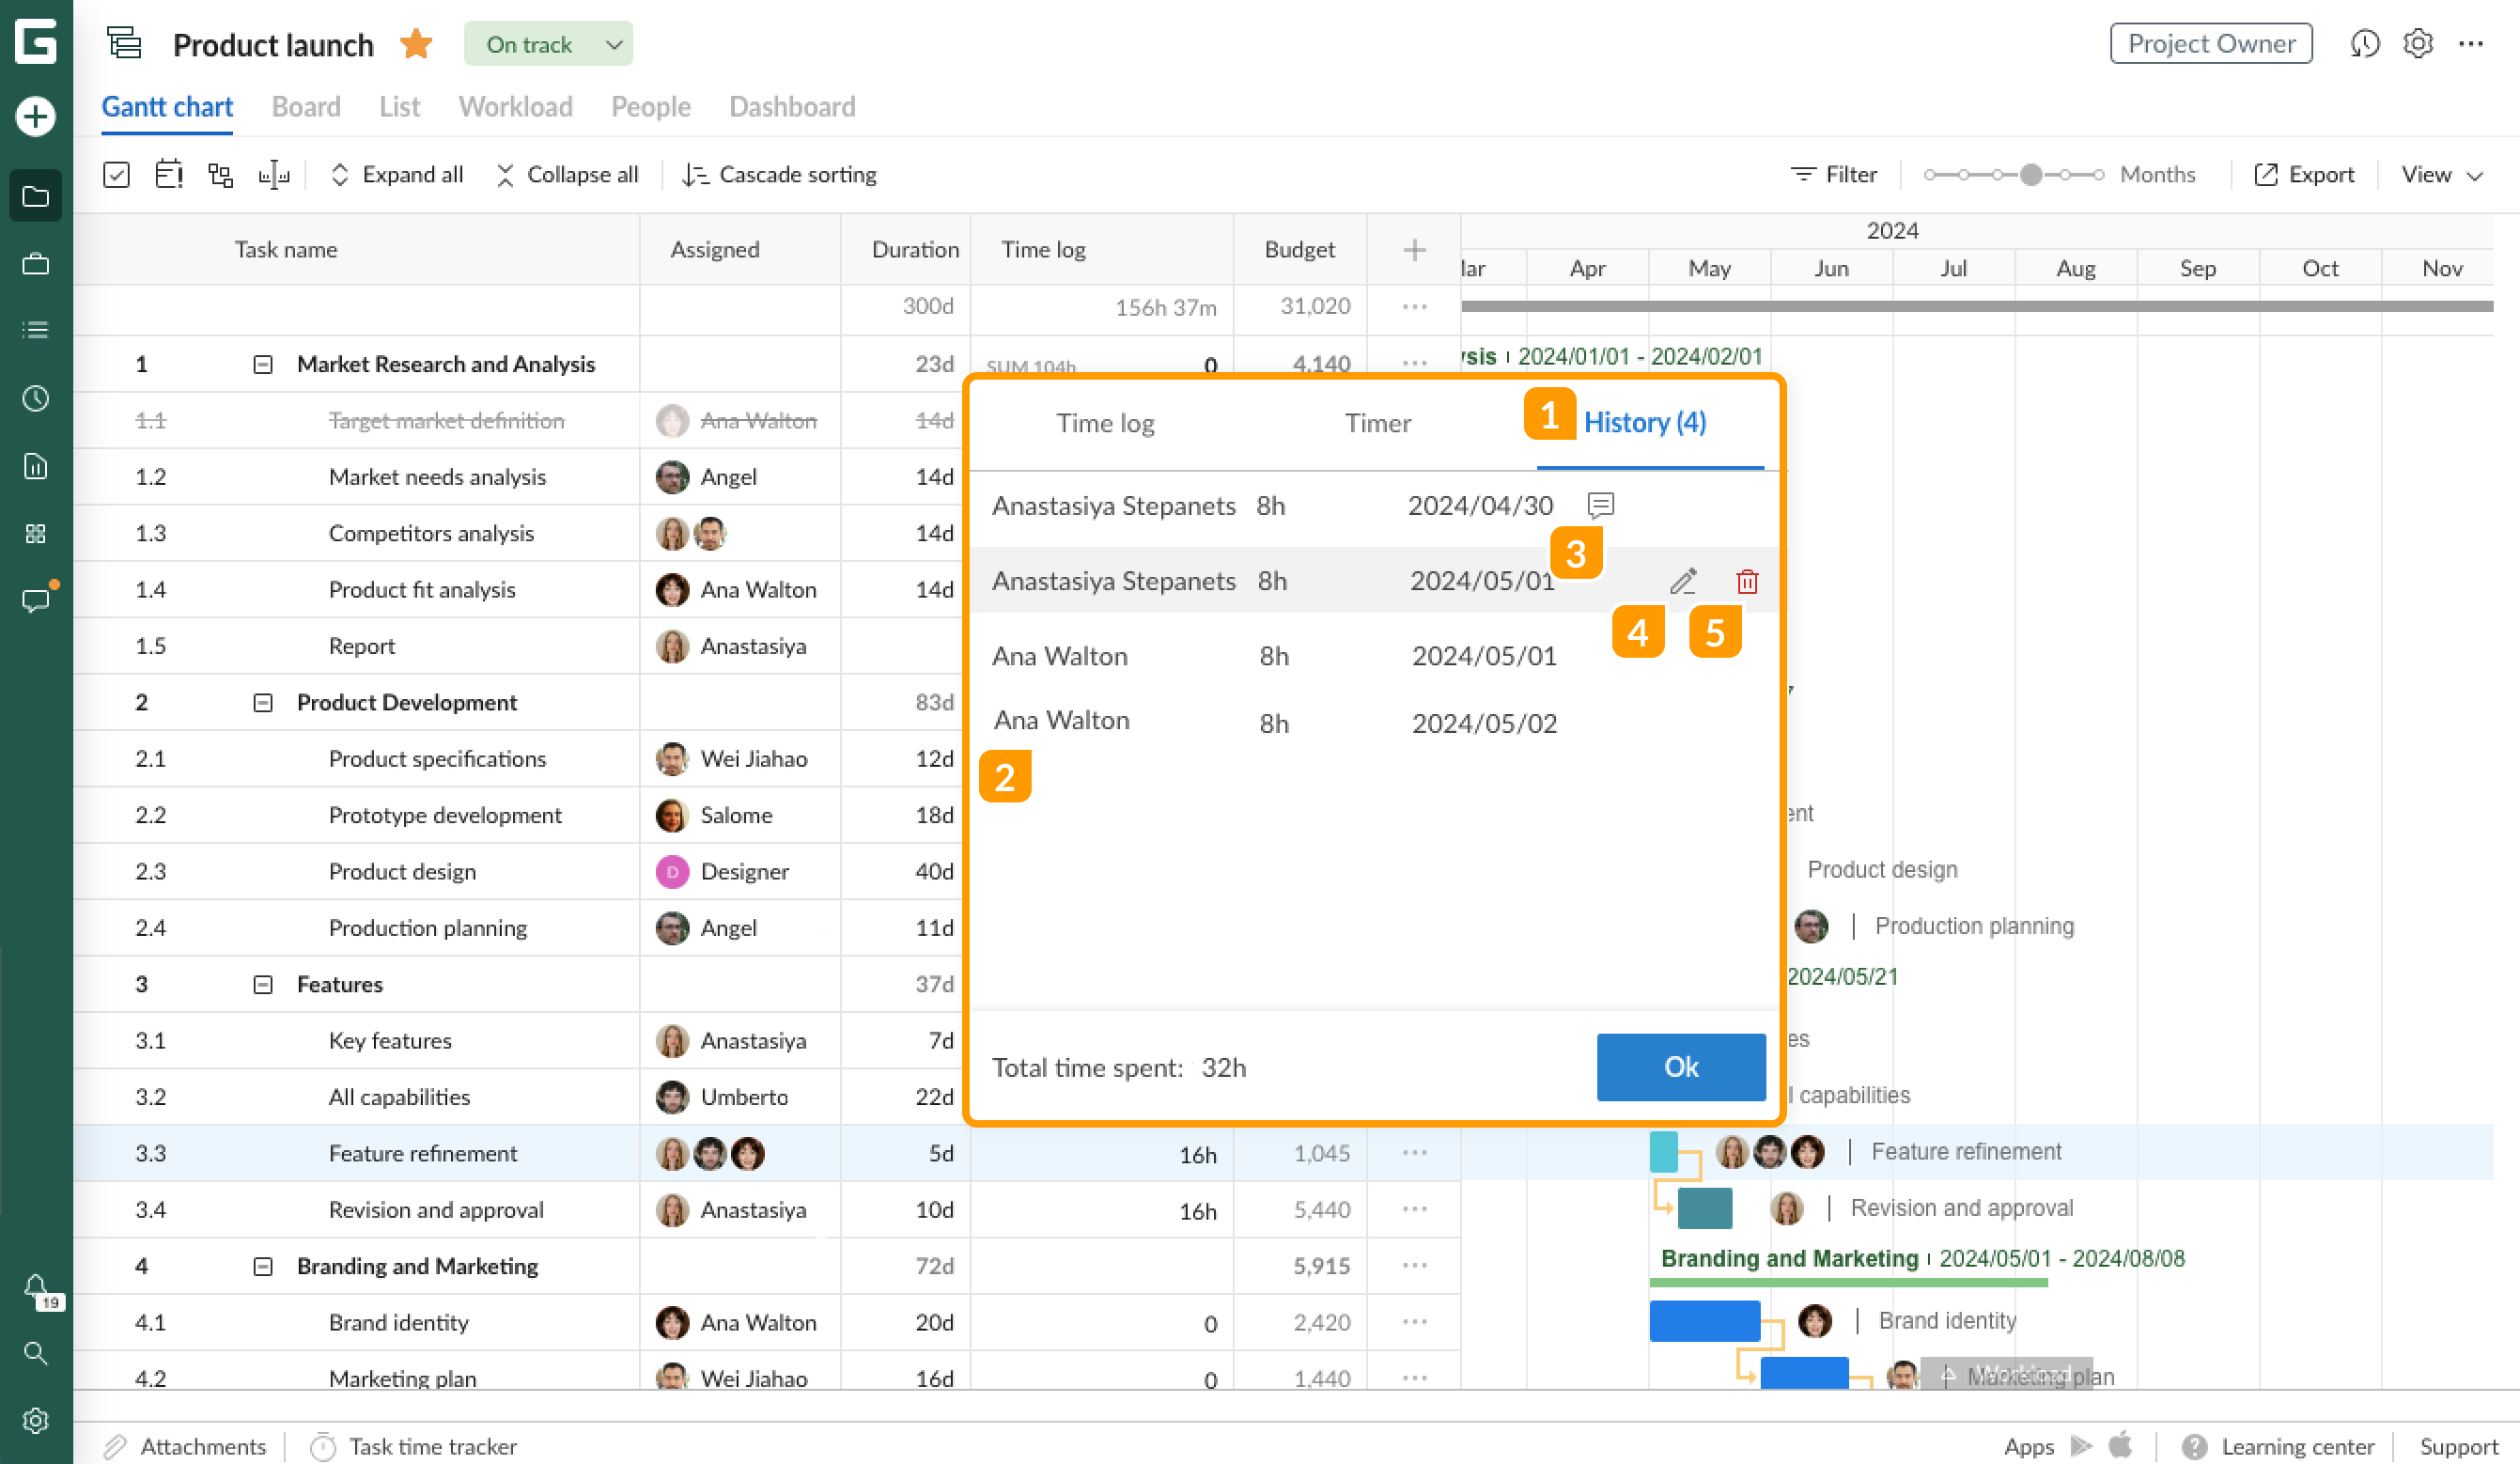Switch to the Workload tab
The image size is (2520, 1464).
(515, 107)
